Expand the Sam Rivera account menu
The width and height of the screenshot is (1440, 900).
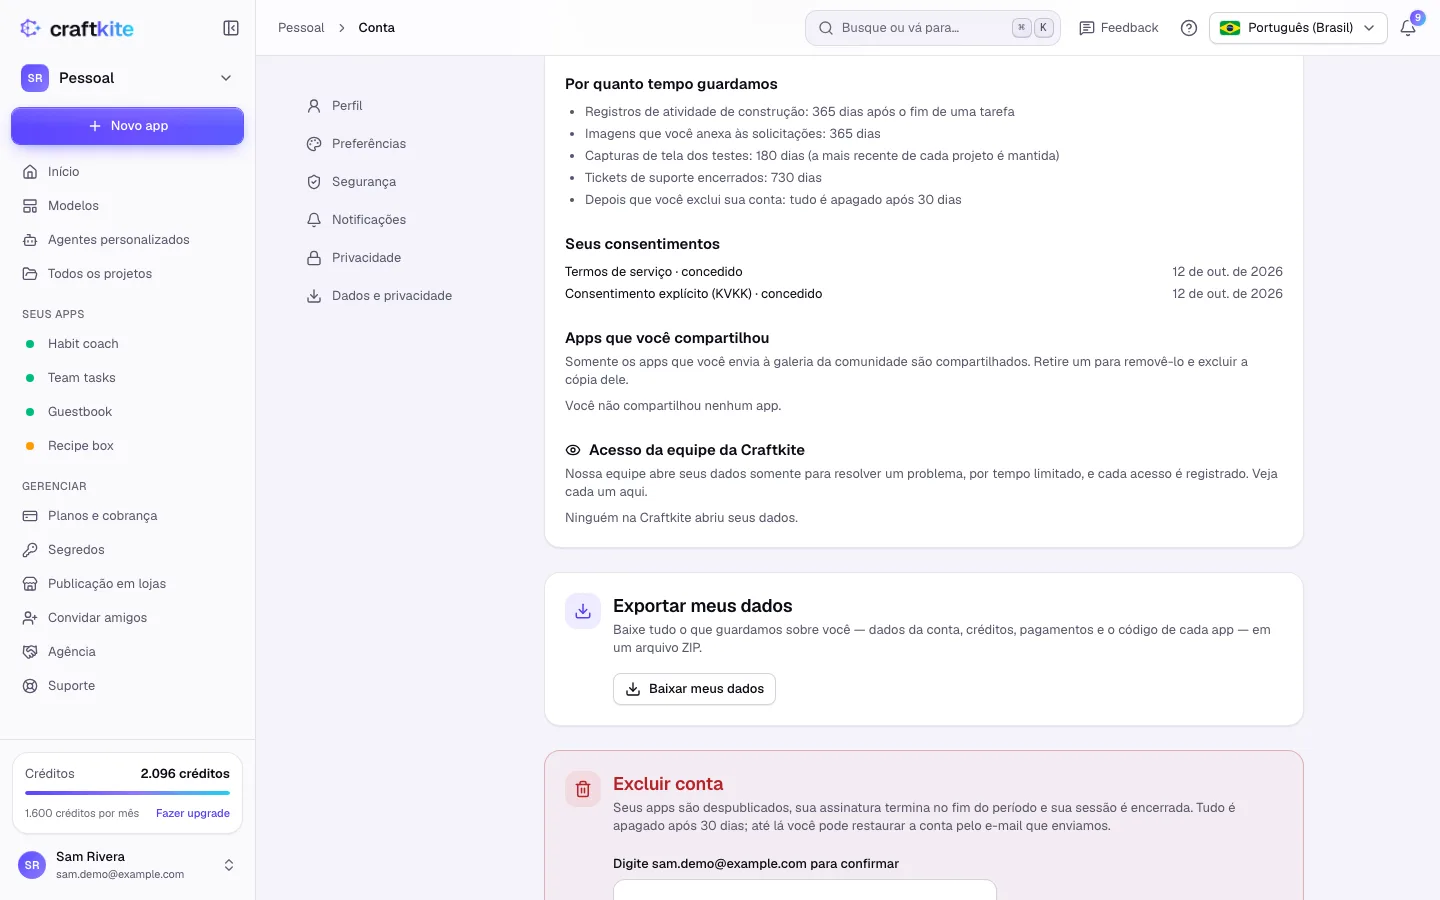[127, 865]
